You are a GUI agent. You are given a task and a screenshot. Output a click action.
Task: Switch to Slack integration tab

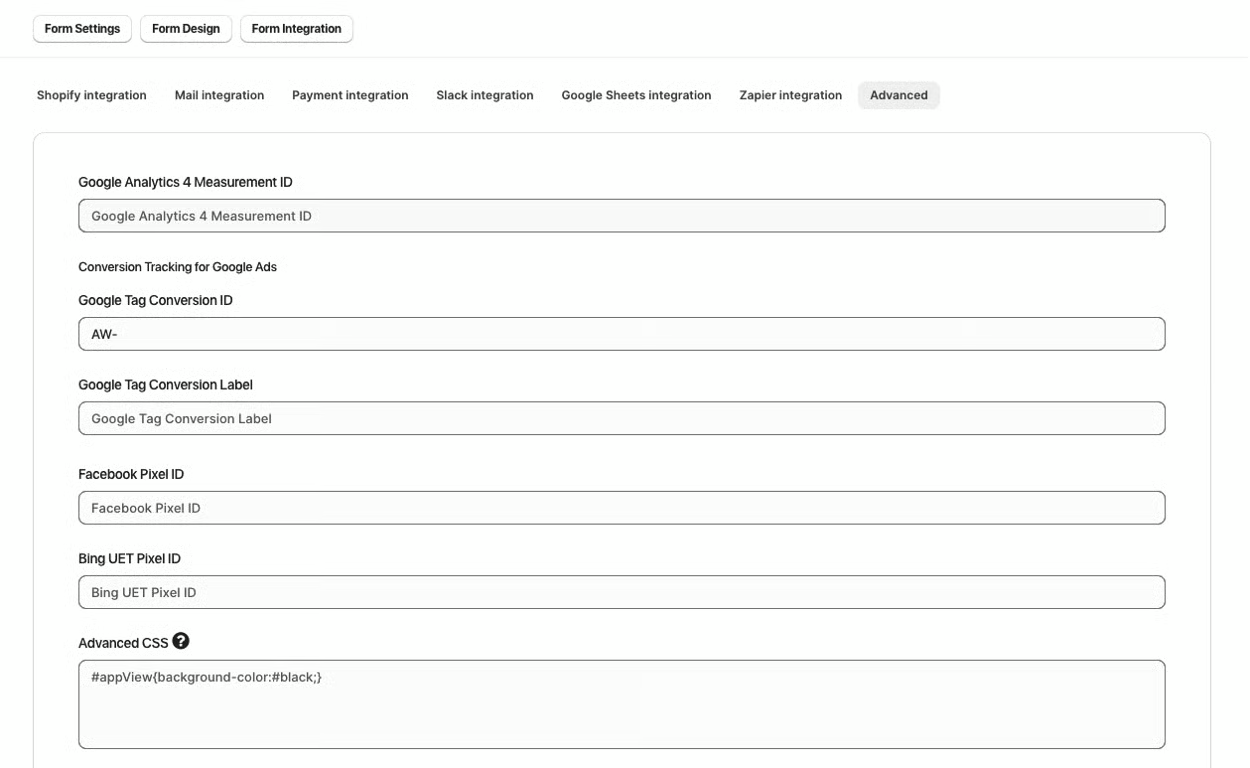[485, 95]
